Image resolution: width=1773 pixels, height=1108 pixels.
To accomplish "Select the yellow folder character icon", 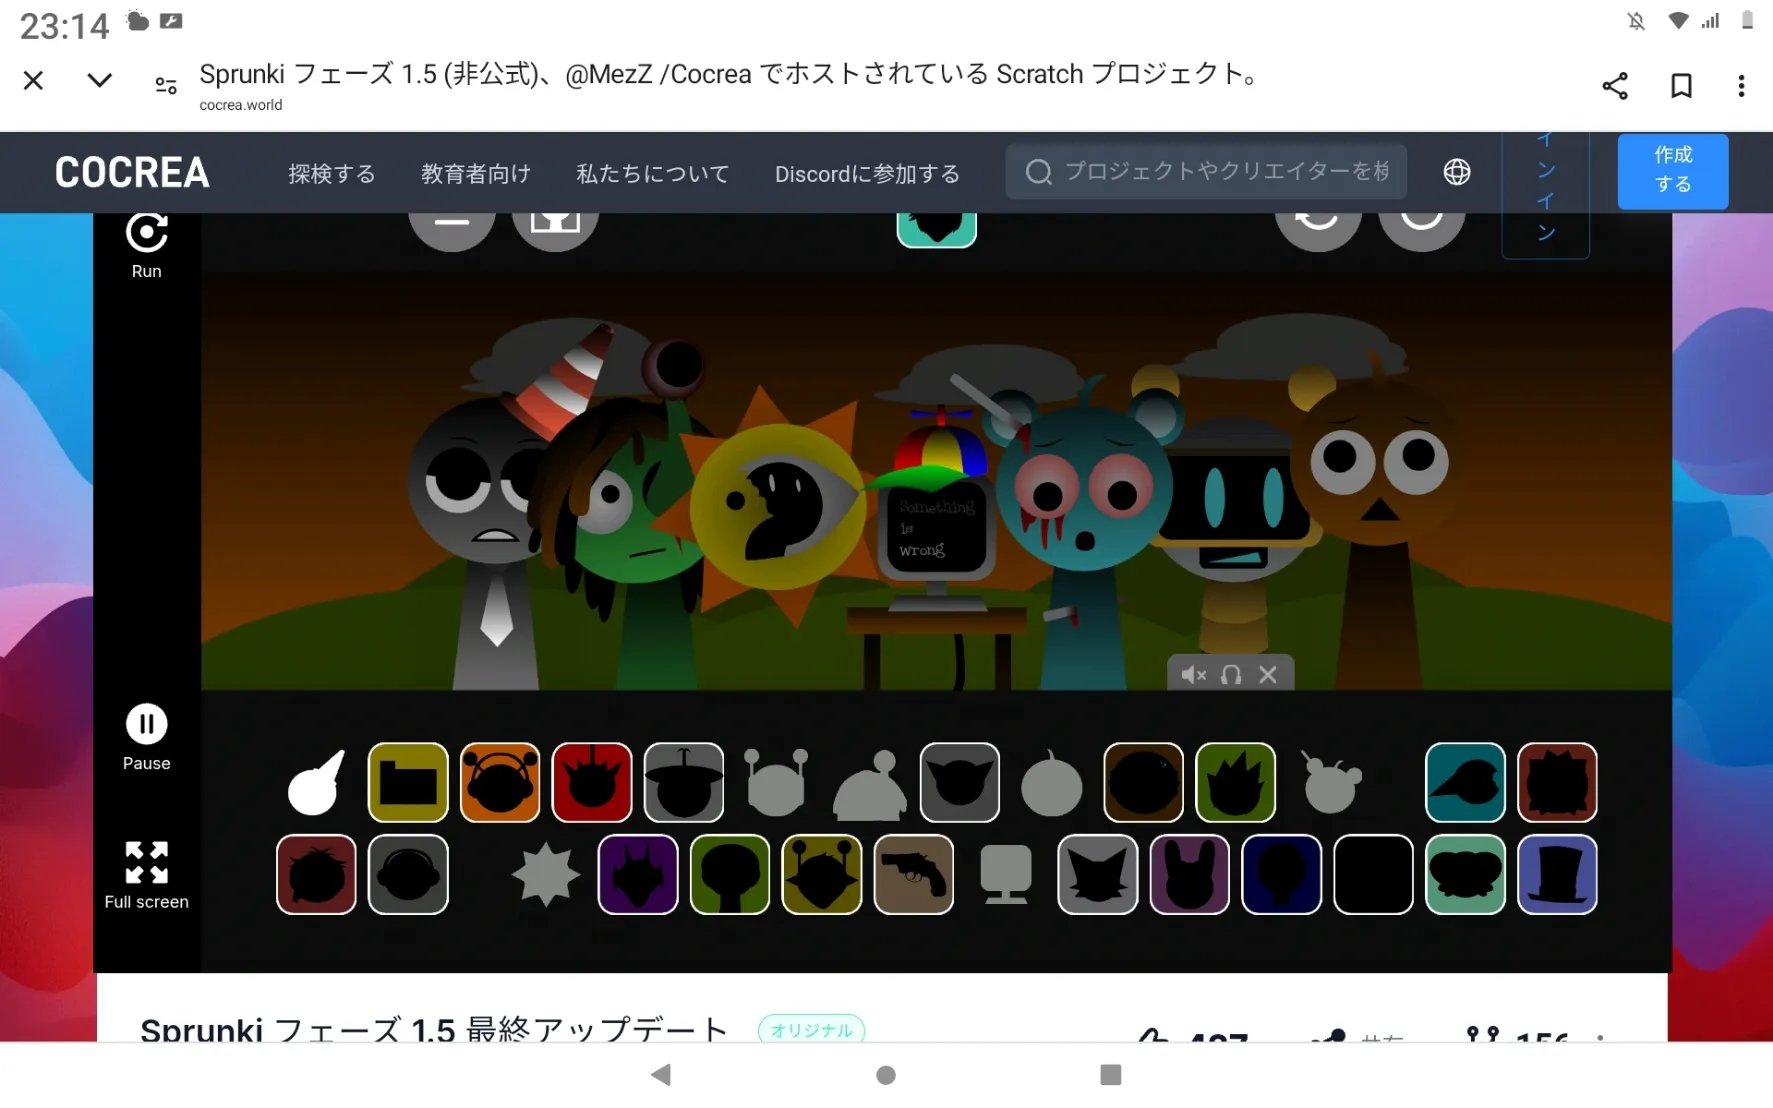I will pos(408,782).
